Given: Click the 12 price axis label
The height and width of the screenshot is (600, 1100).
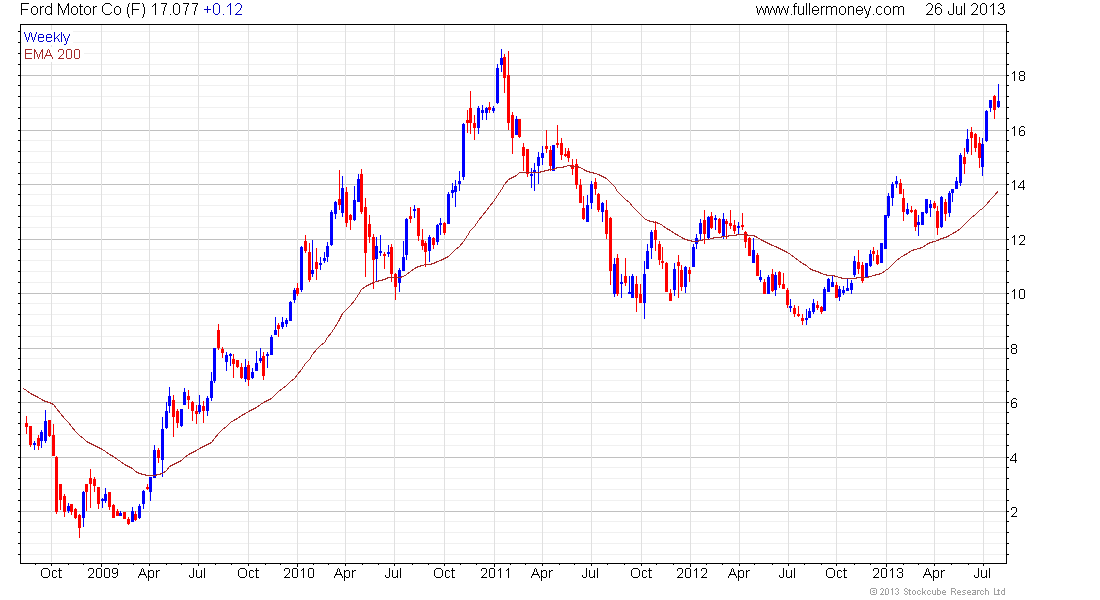Looking at the screenshot, I should (1018, 240).
